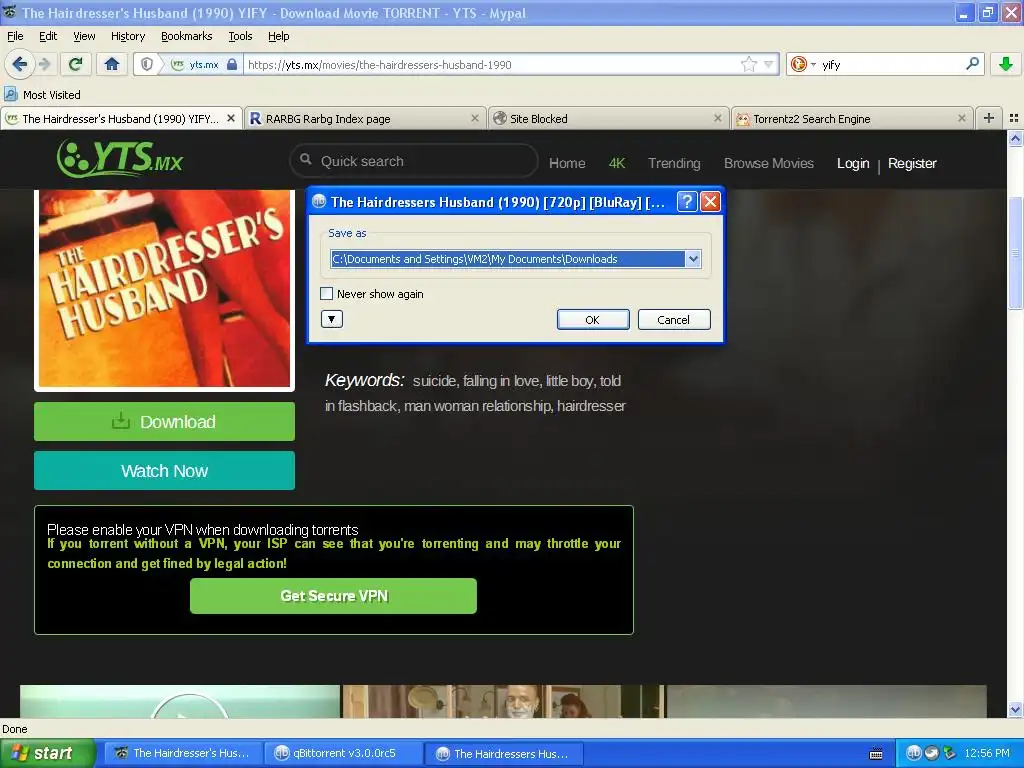Open the URL history dropdown arrow
The height and width of the screenshot is (768, 1024).
[x=769, y=64]
